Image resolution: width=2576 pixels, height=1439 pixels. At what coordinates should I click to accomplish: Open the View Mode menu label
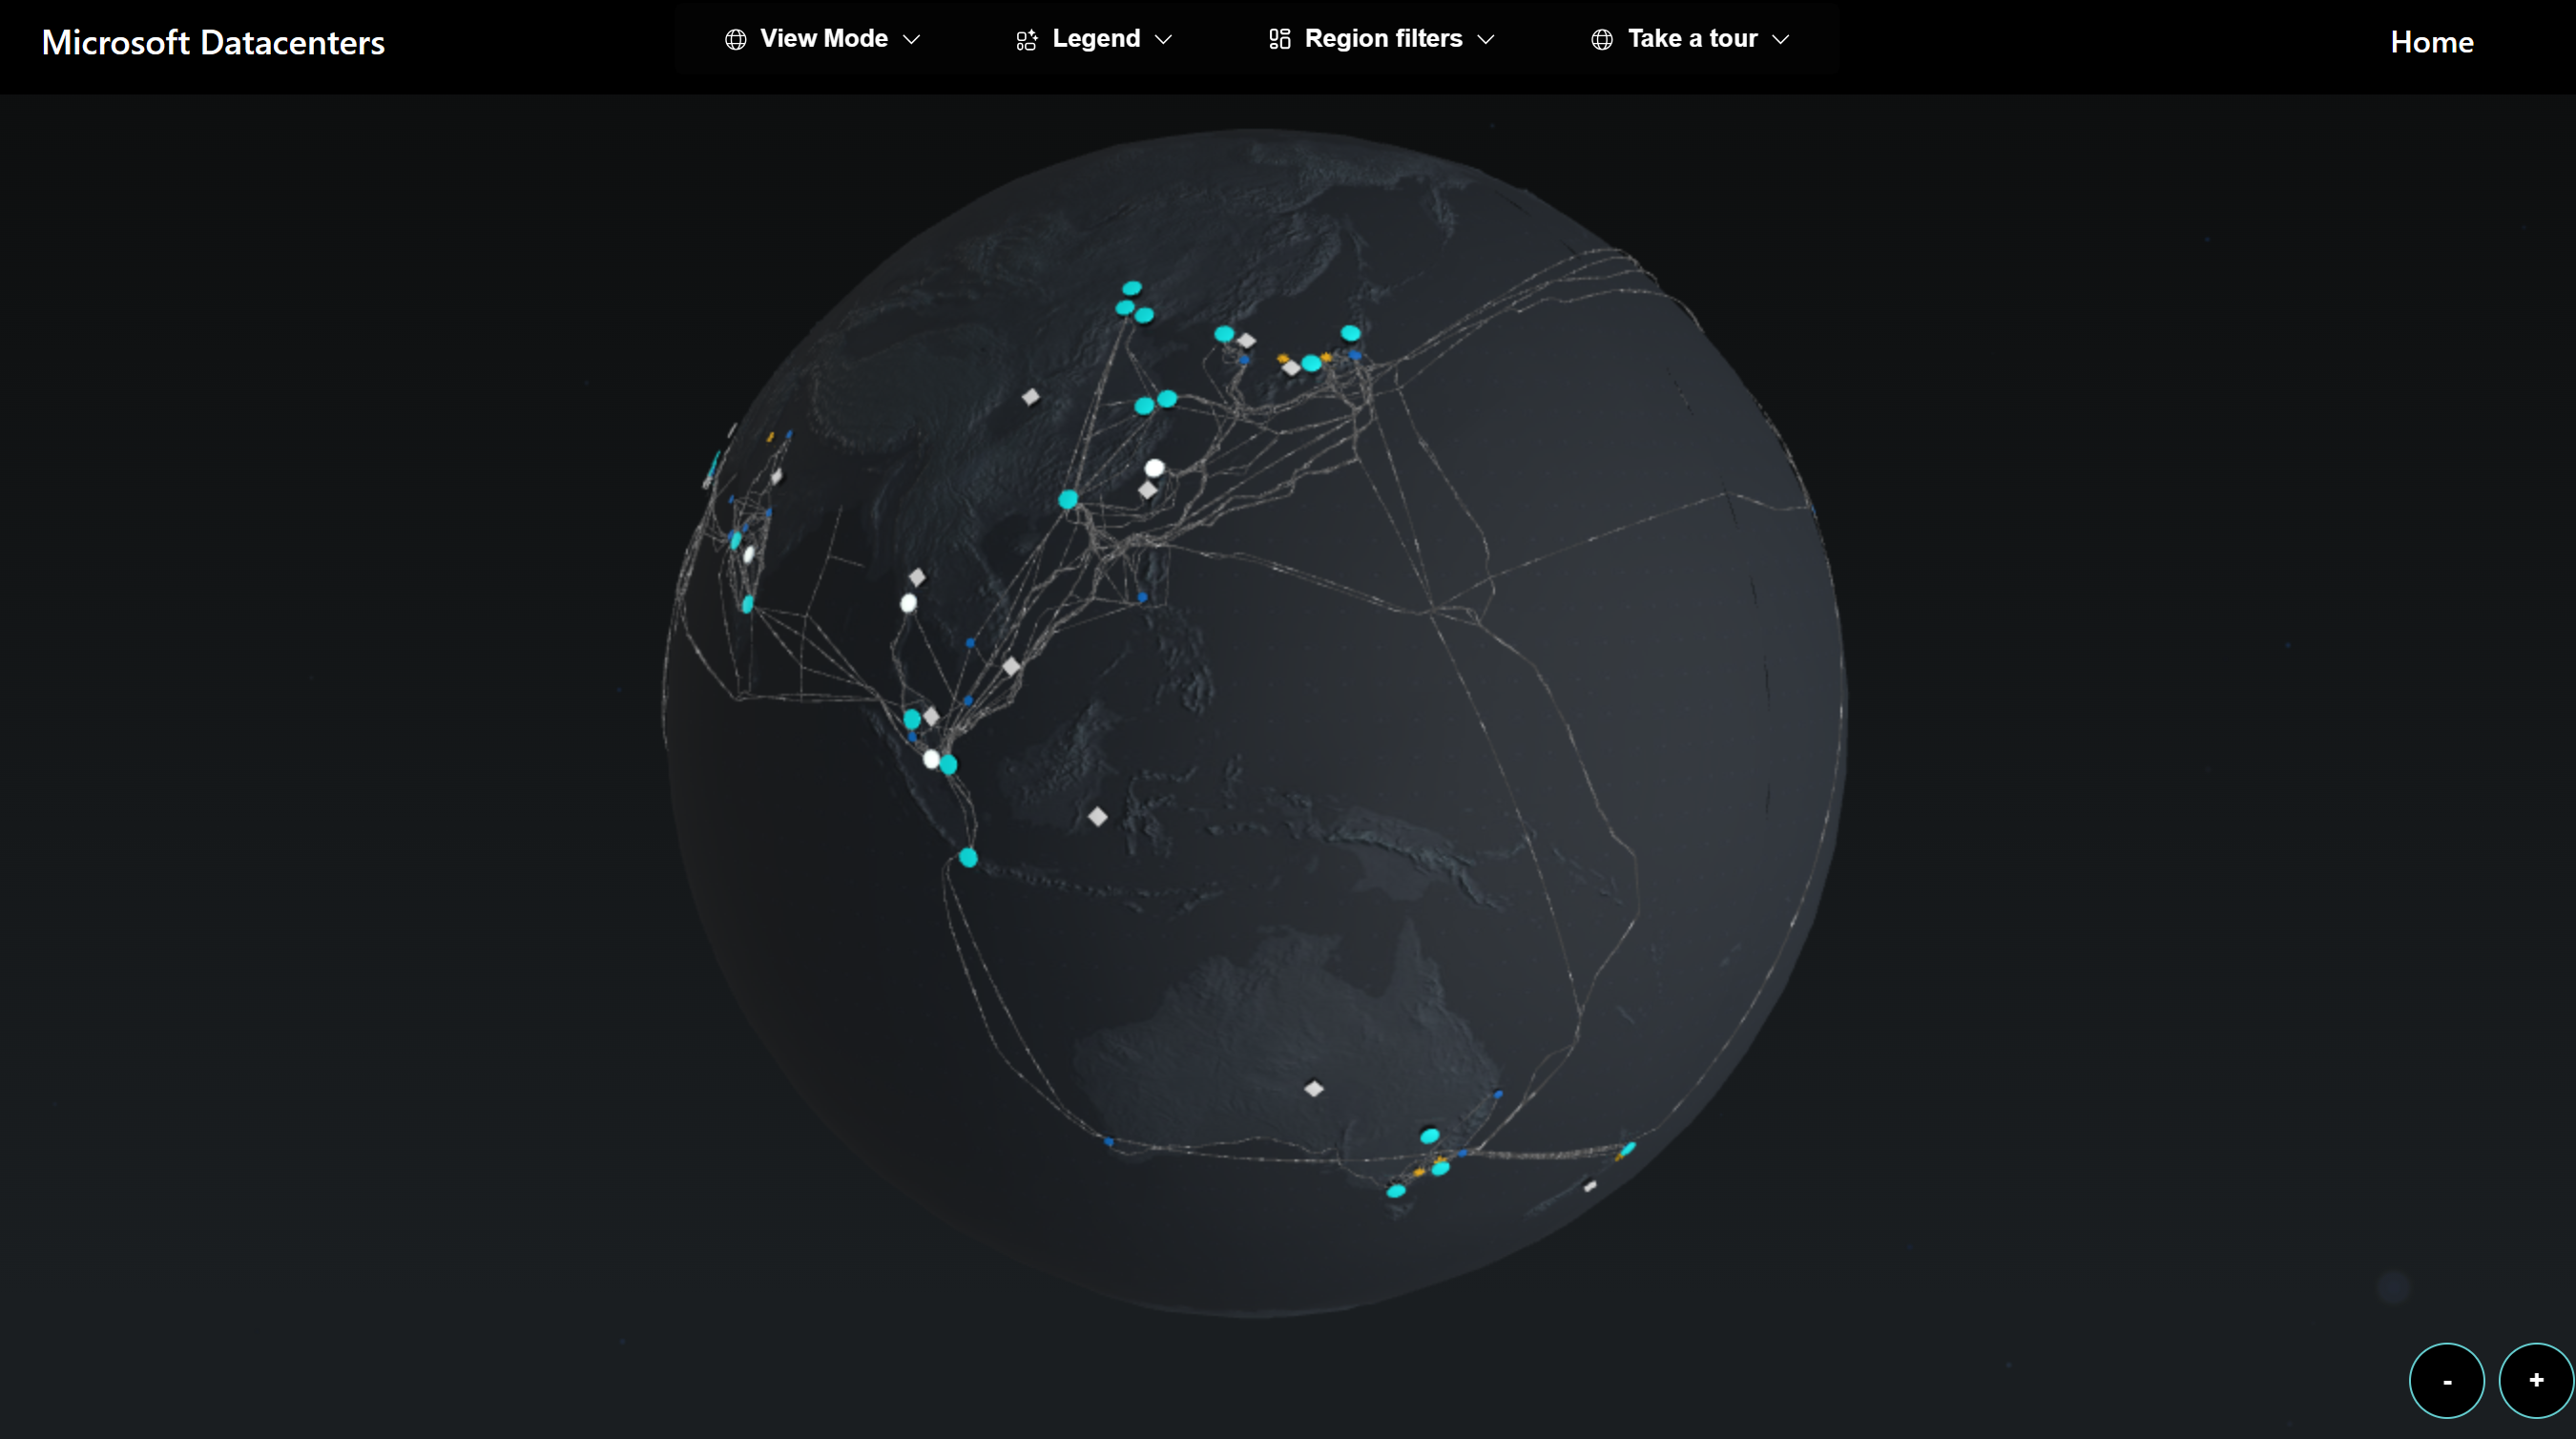(x=824, y=38)
